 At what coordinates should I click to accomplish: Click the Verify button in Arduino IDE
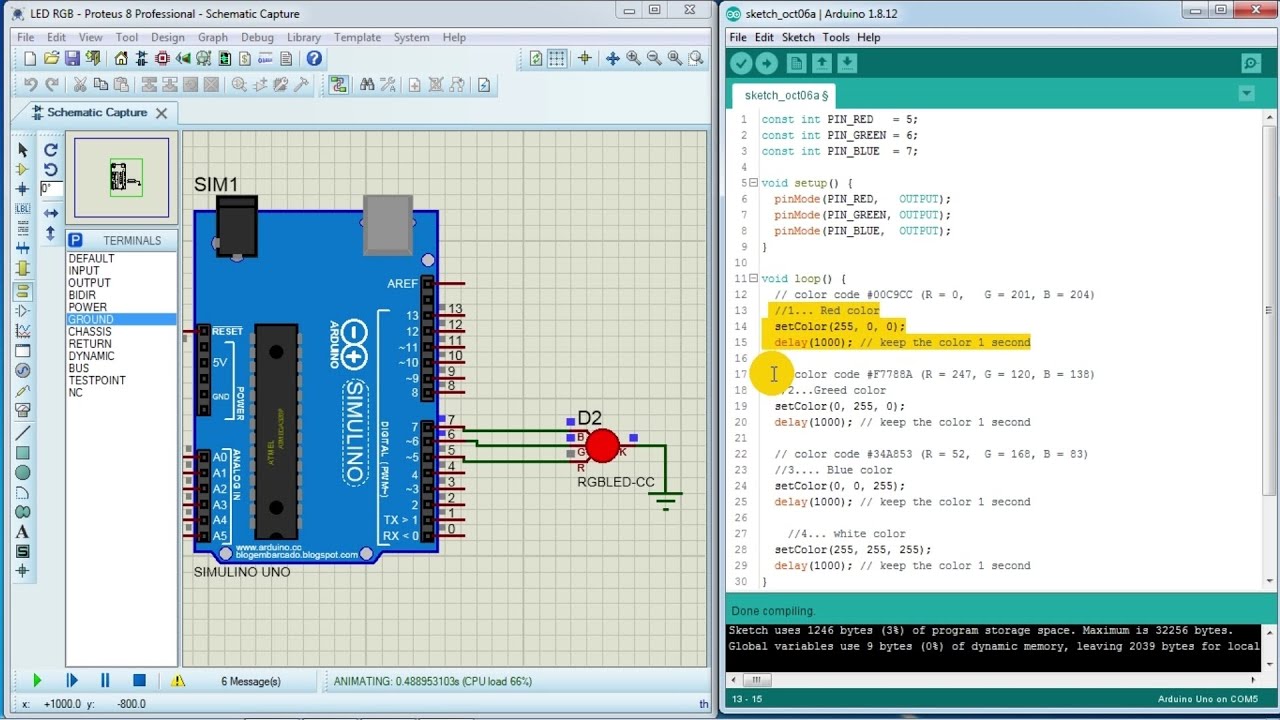(x=741, y=63)
